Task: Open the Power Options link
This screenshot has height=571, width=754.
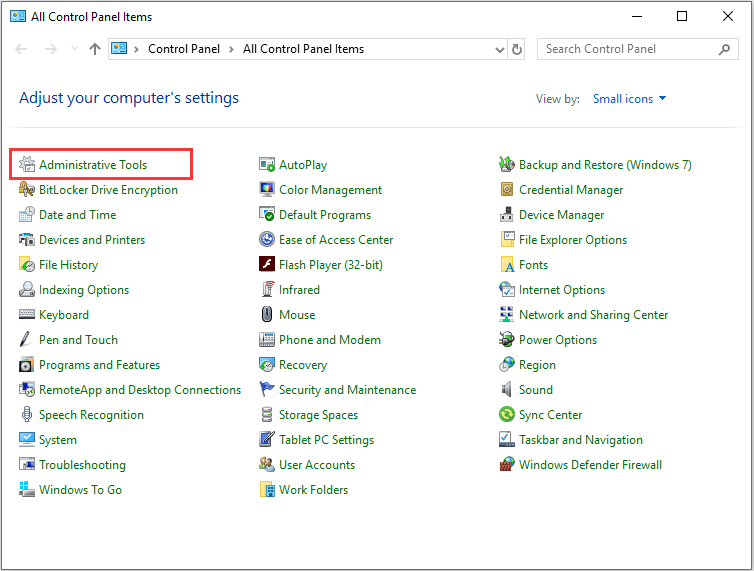Action: pos(558,340)
